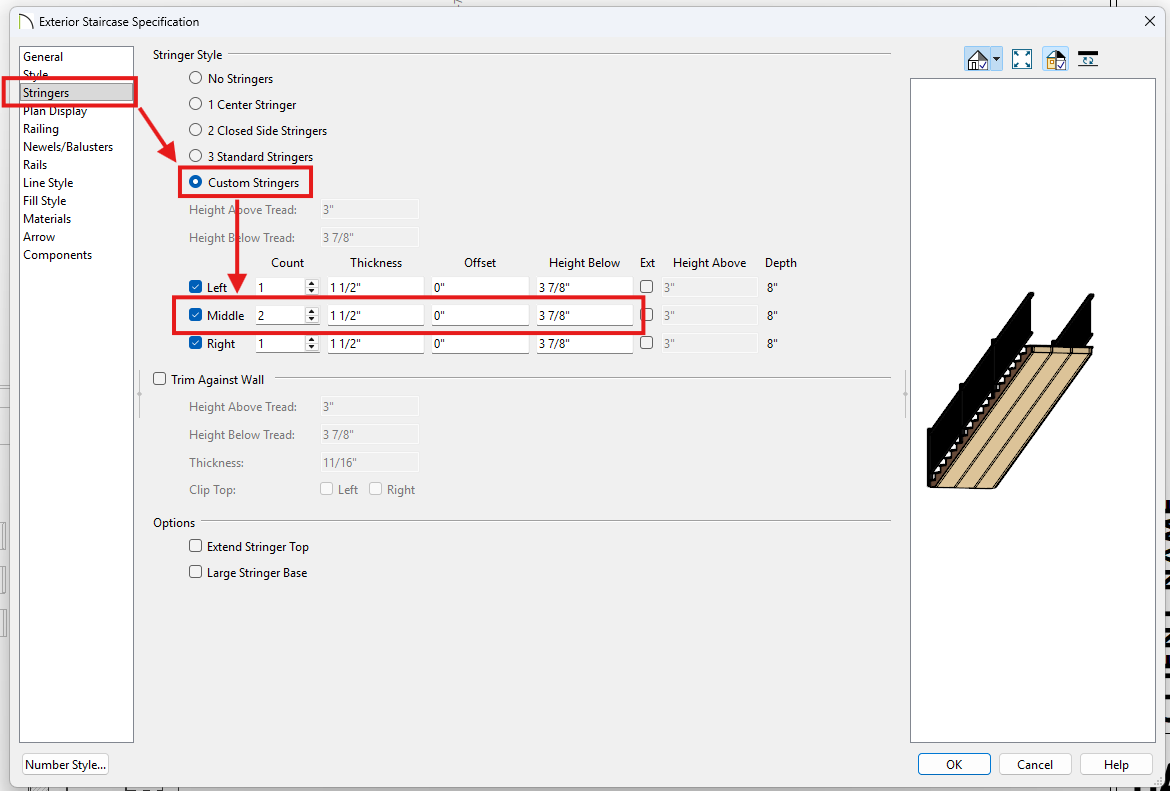Viewport: 1170px width, 791px height.
Task: Click the line weights refresh icon
Action: (x=1089, y=59)
